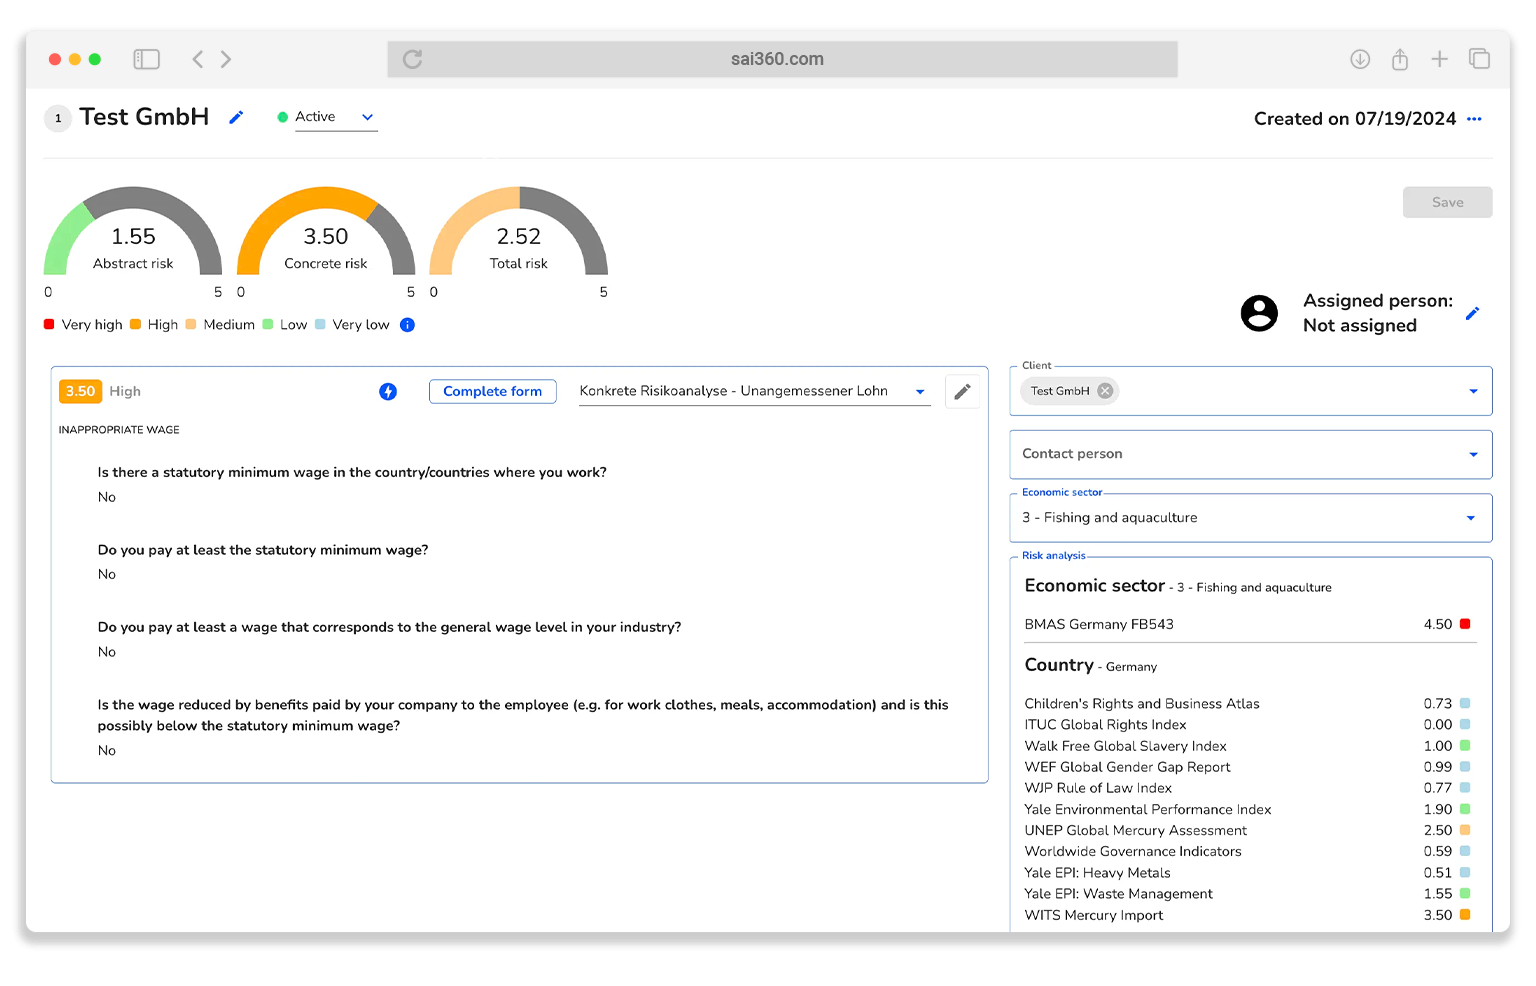Reload the page with refresh icon
The image size is (1536, 986).
tap(412, 59)
